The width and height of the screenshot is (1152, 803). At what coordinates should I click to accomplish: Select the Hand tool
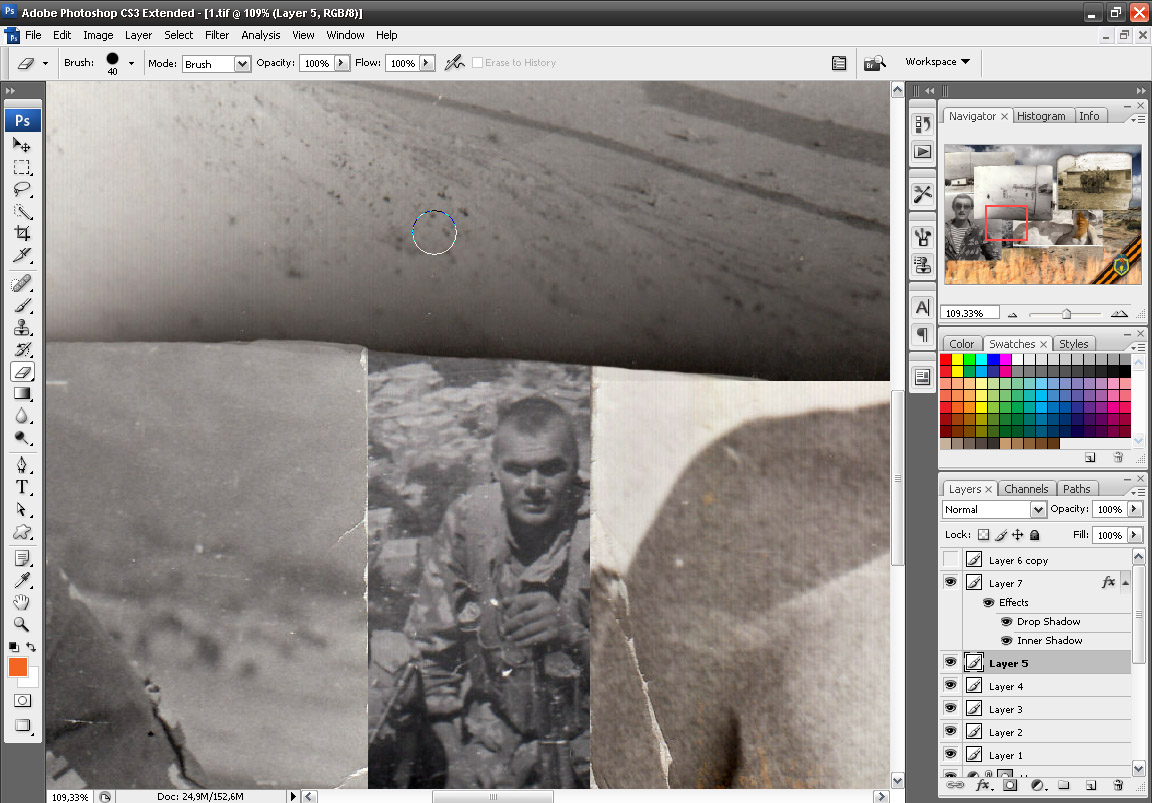tap(22, 602)
